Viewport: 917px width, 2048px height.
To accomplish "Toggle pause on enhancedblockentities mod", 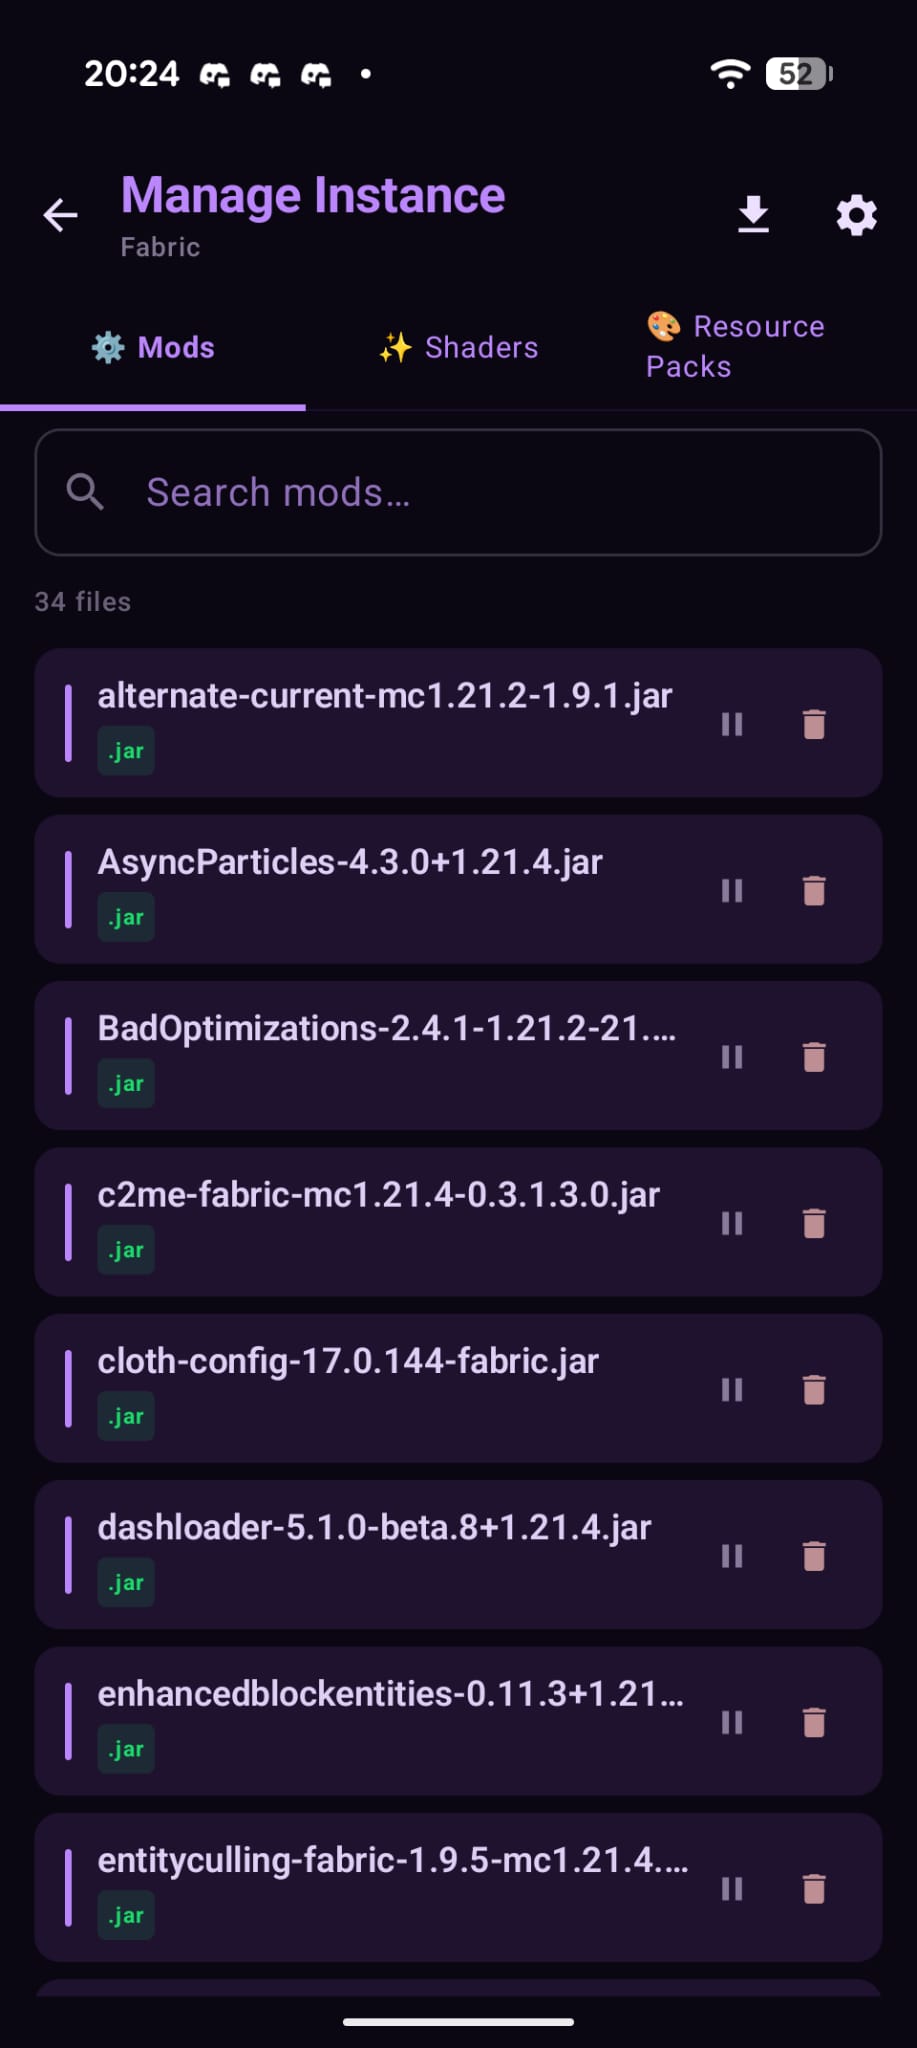I will tap(732, 1722).
